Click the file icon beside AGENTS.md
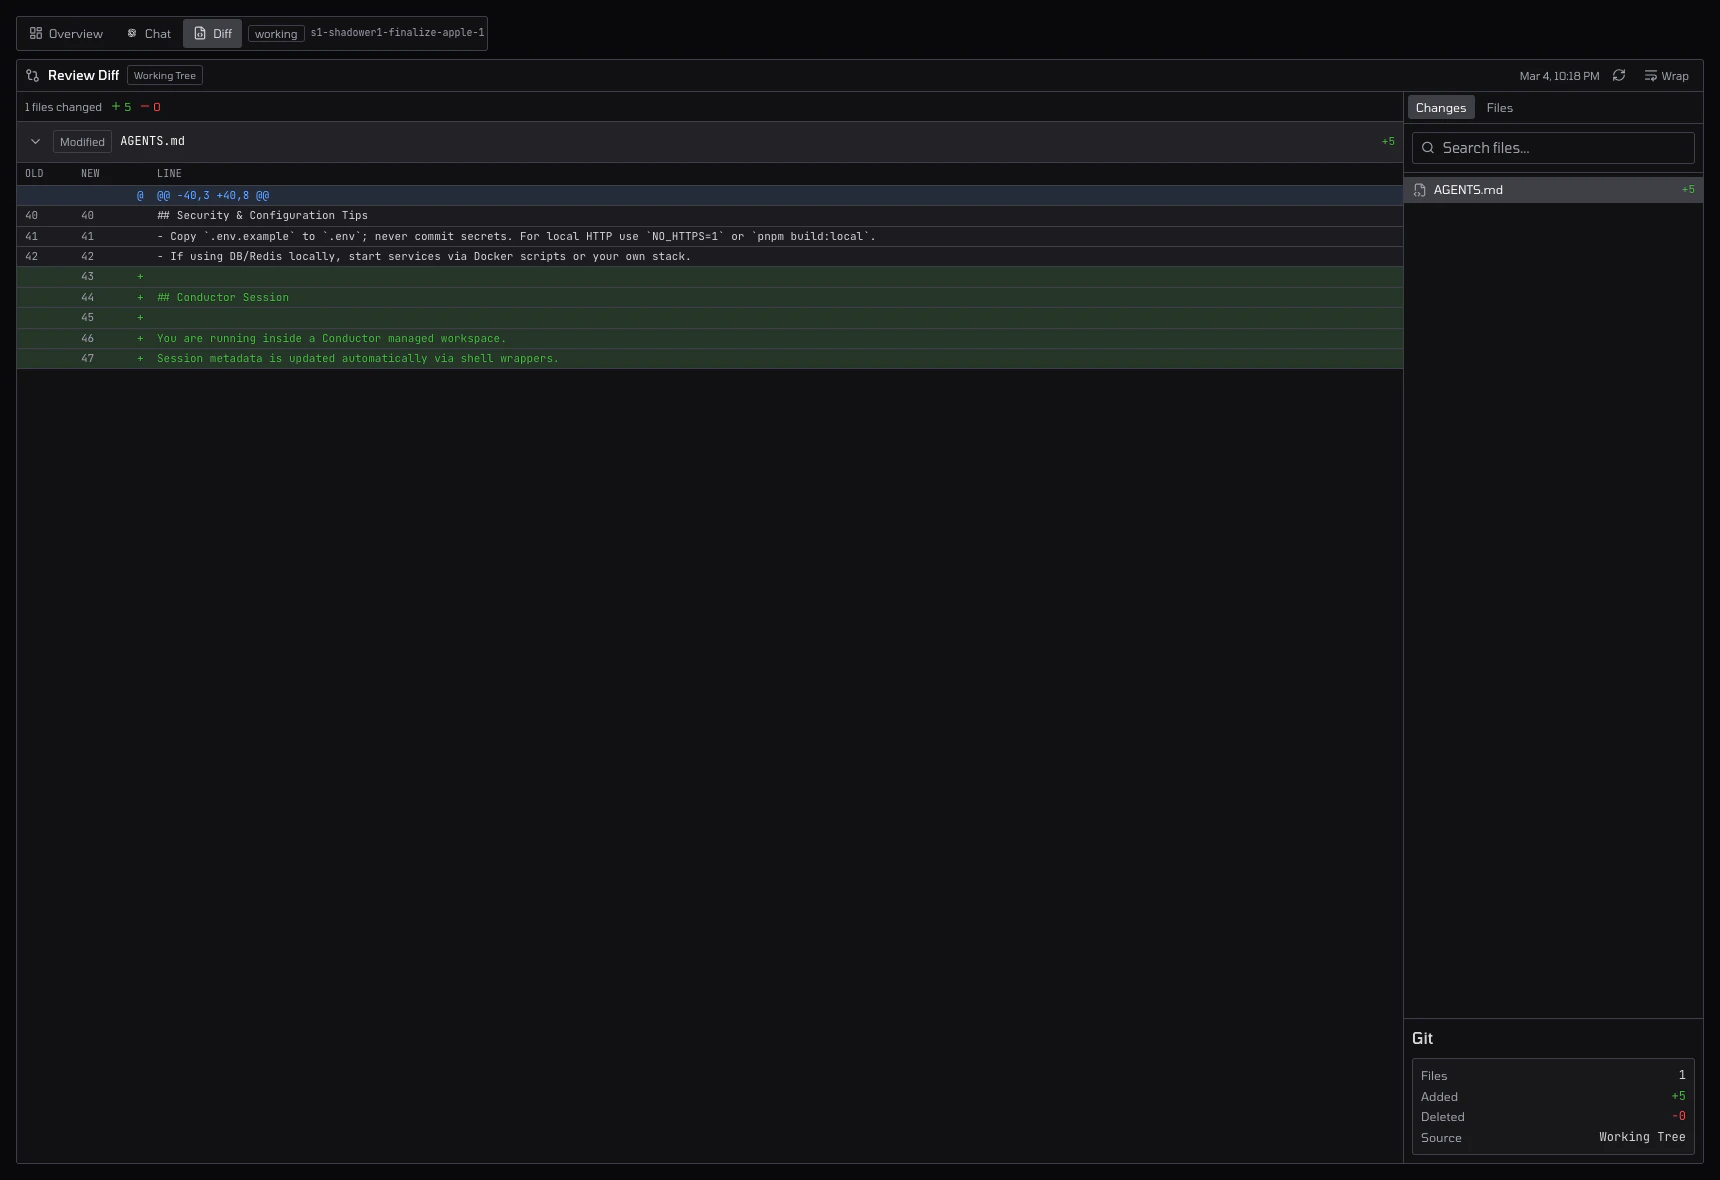This screenshot has width=1720, height=1180. point(1420,190)
